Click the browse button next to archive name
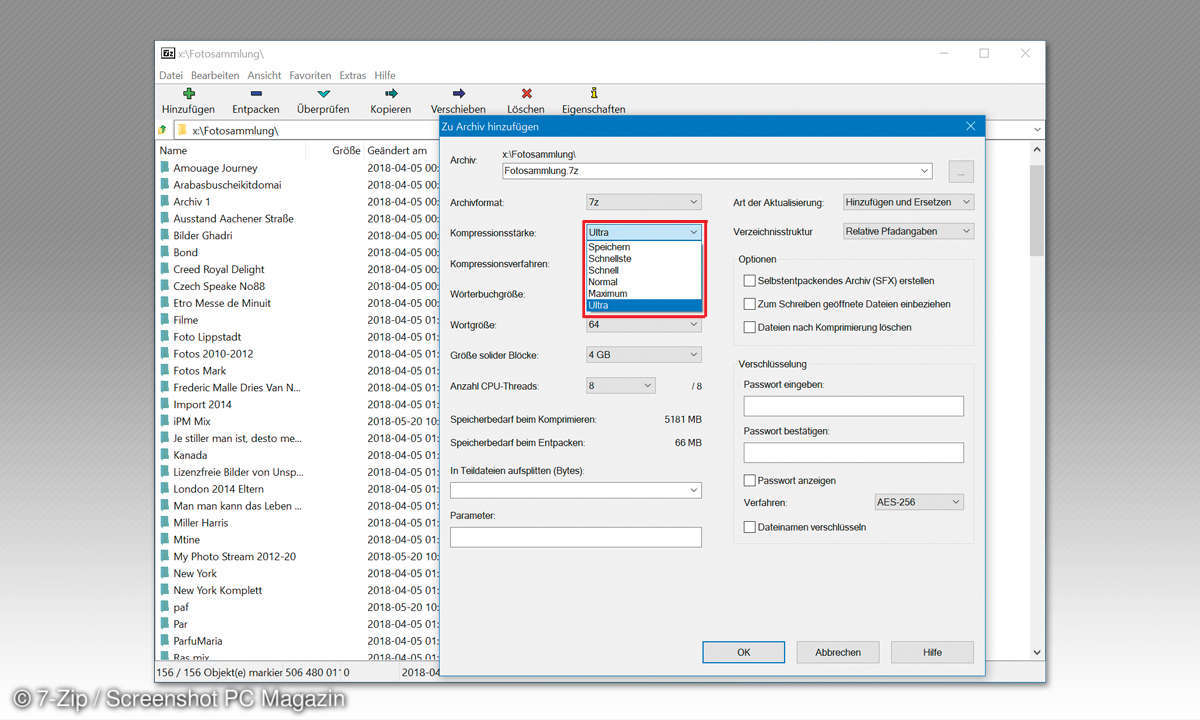 (x=961, y=172)
